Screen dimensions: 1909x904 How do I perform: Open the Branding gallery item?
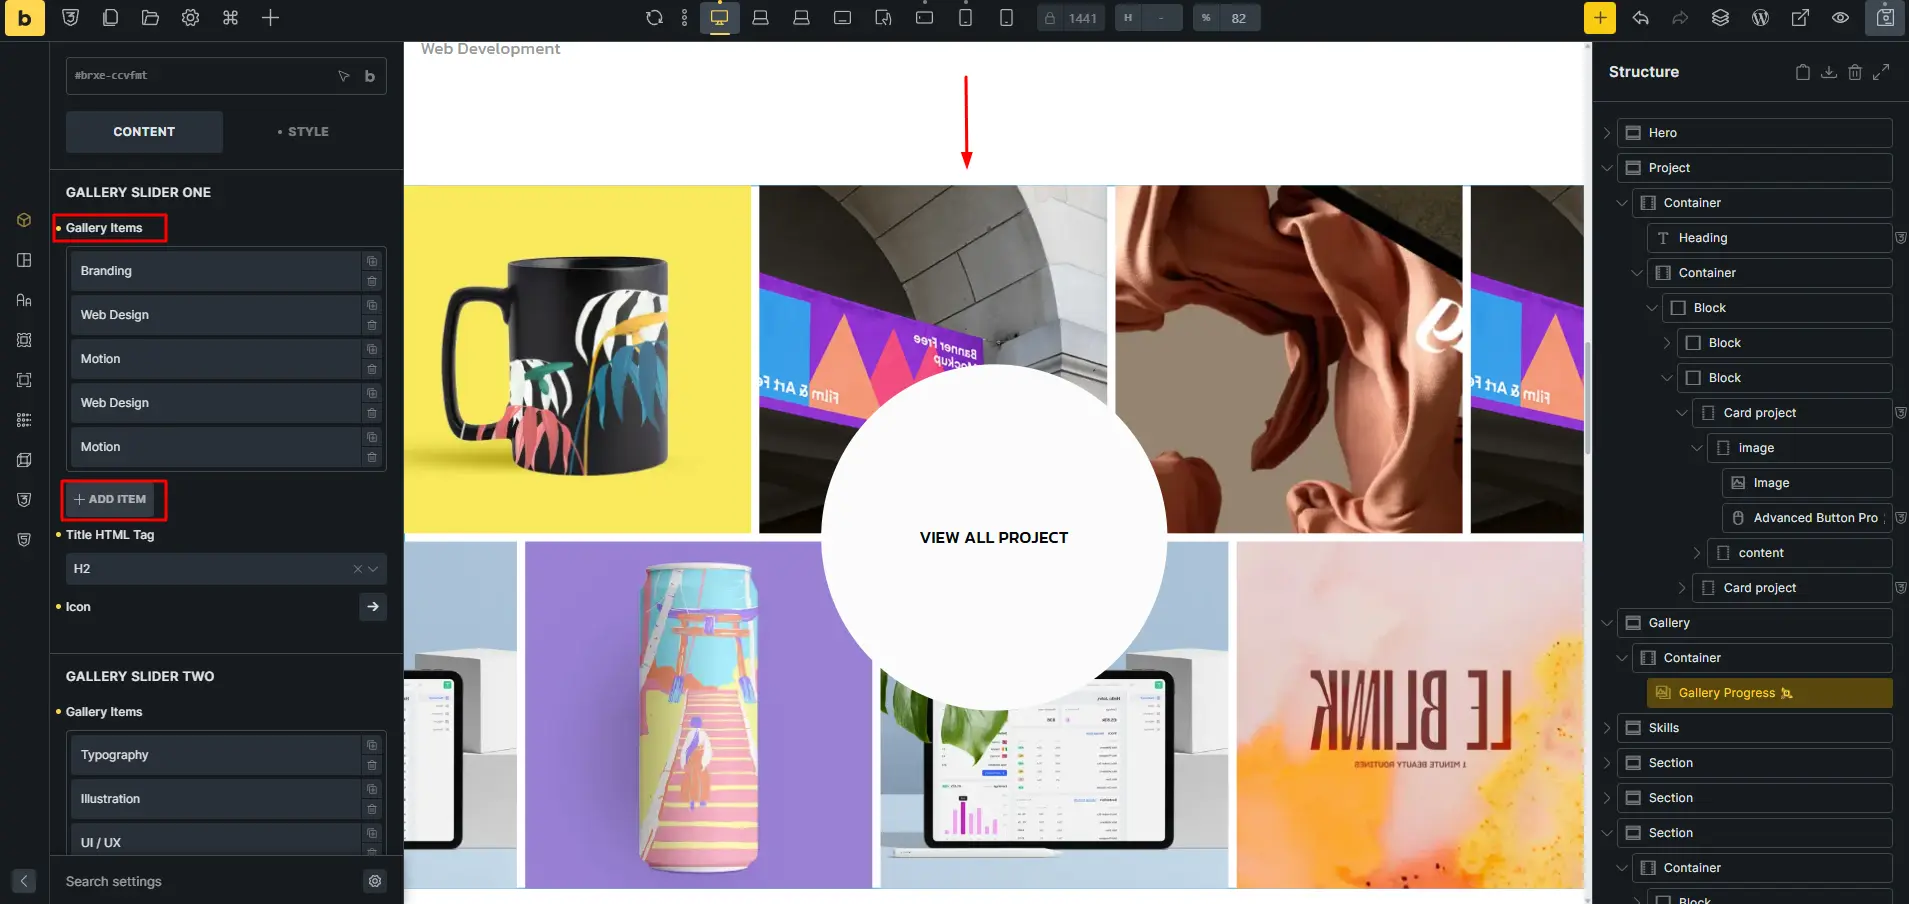point(215,271)
